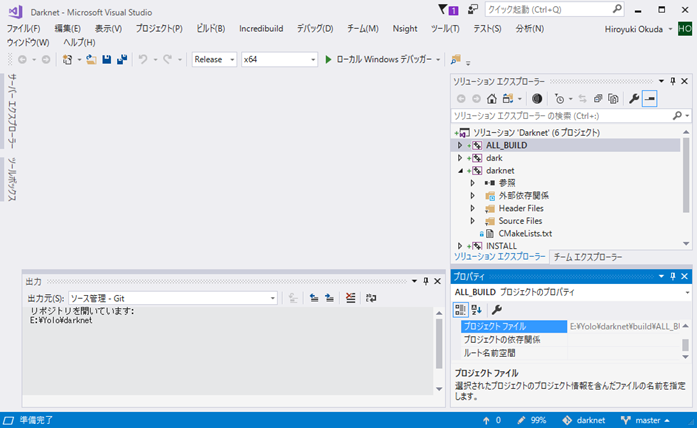This screenshot has width=697, height=428.
Task: Start debugging with the green play icon
Action: pos(328,60)
